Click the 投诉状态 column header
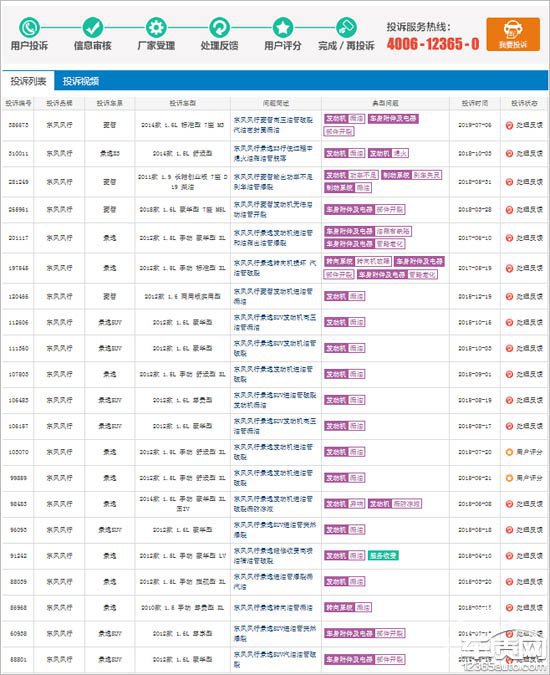The width and height of the screenshot is (550, 675). pos(524,103)
